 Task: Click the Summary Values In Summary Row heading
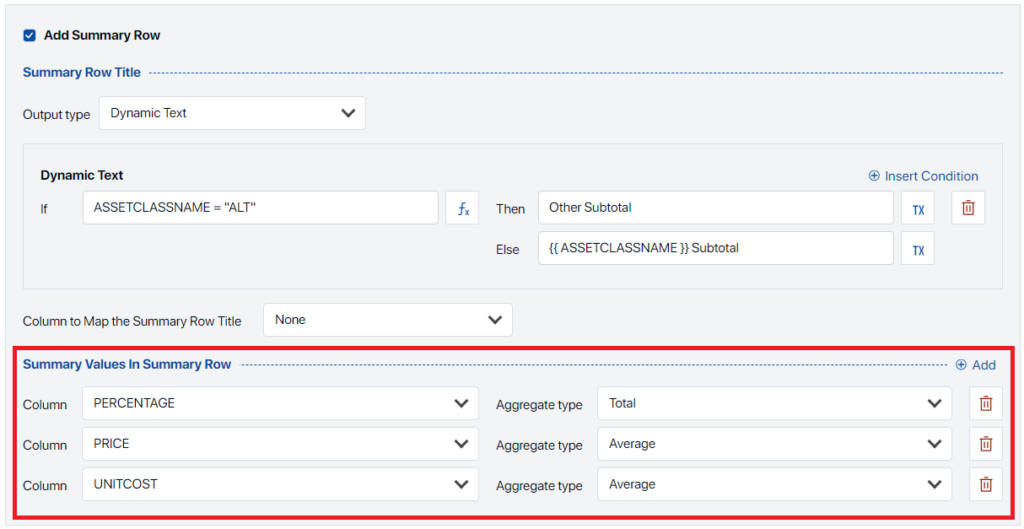127,364
